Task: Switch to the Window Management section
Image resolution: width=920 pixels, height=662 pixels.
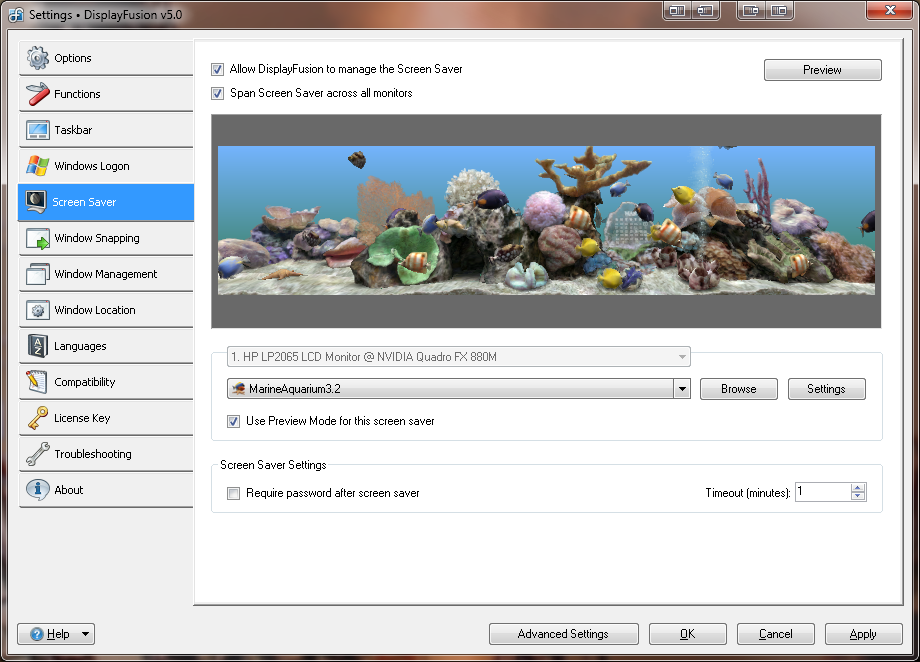Action: tap(105, 274)
